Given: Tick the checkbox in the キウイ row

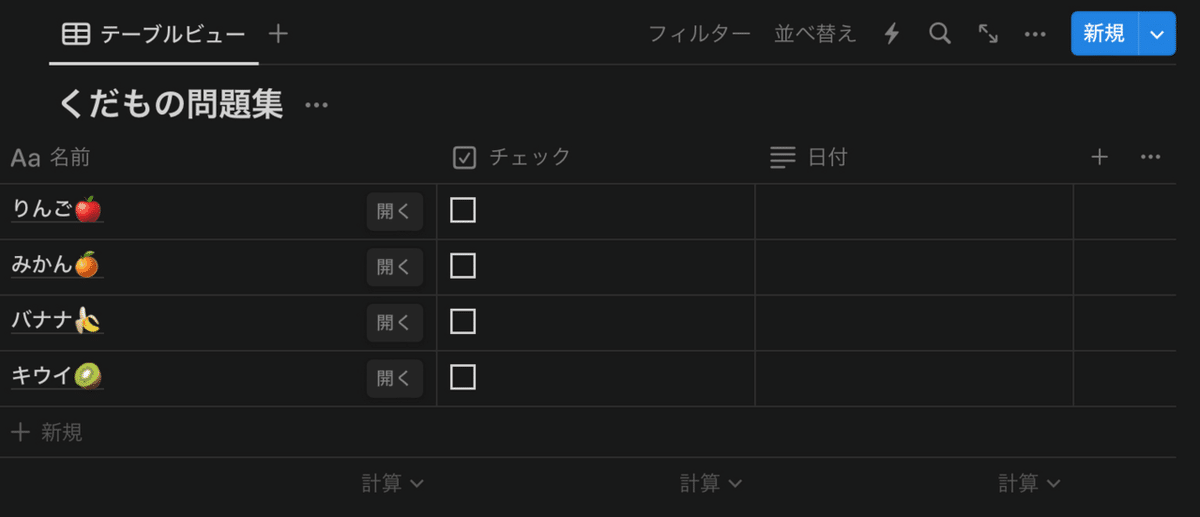Looking at the screenshot, I should coord(463,377).
